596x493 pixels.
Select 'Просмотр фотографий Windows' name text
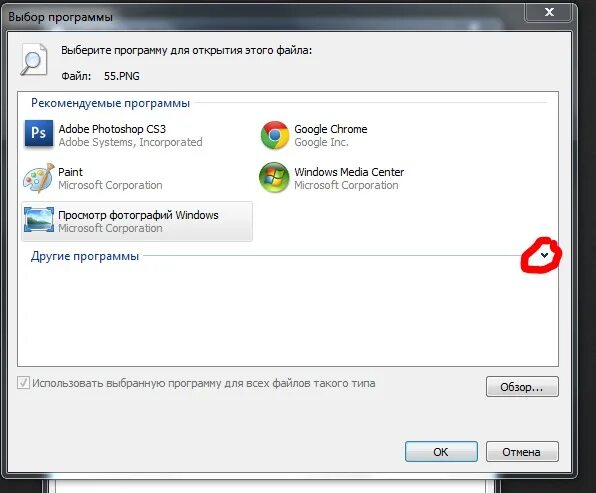point(138,215)
